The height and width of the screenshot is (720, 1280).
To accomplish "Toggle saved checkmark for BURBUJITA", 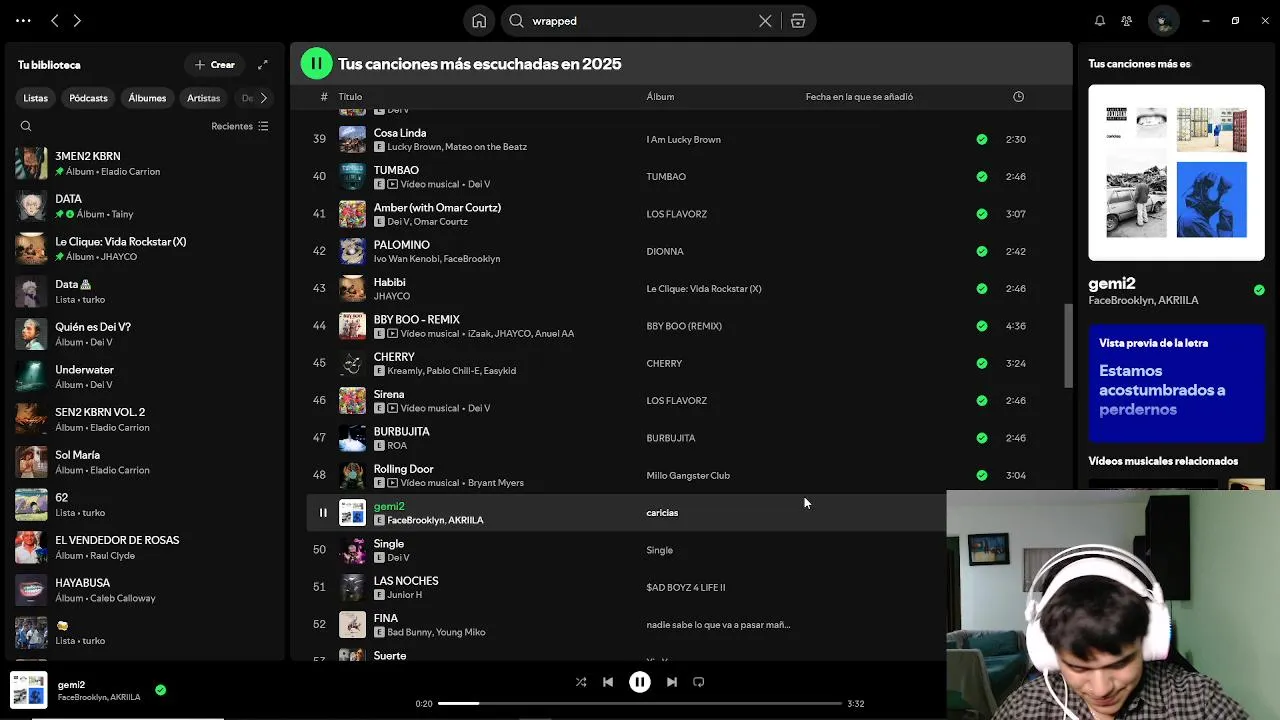I will (982, 438).
